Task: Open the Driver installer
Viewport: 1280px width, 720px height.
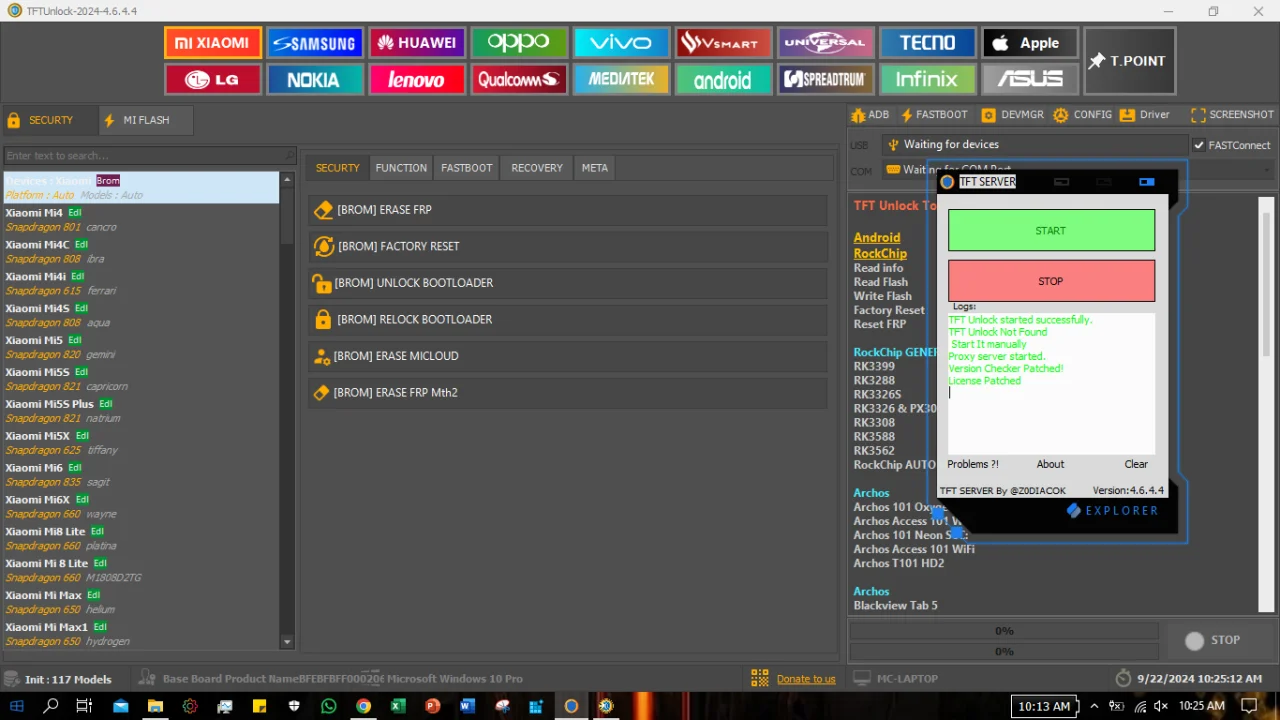Action: click(x=1145, y=115)
